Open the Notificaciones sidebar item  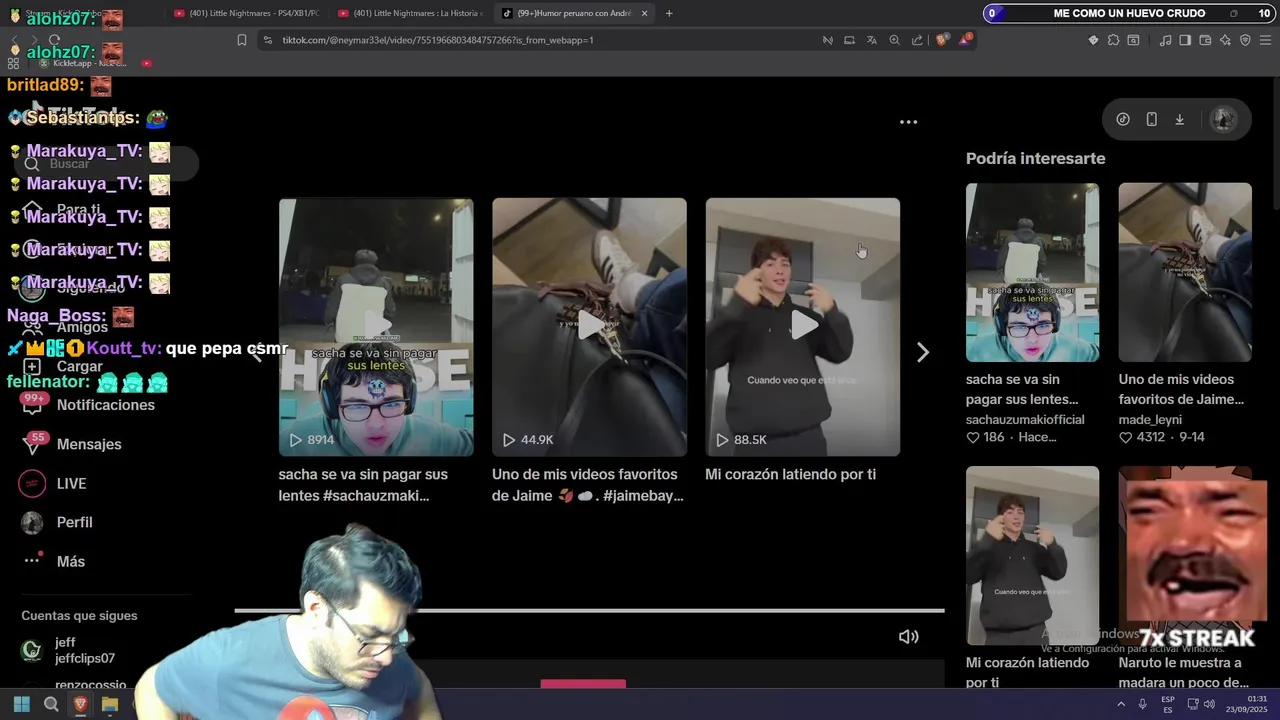(x=90, y=405)
